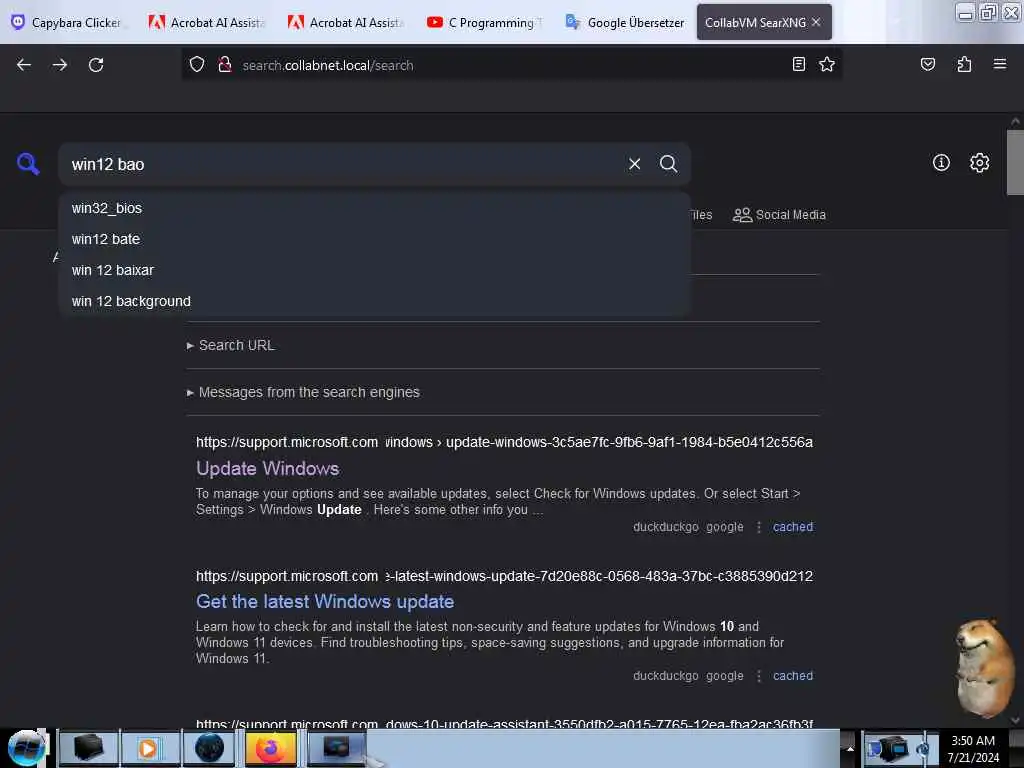This screenshot has height=768, width=1024.
Task: Open Get the latest Windows update result
Action: point(325,601)
